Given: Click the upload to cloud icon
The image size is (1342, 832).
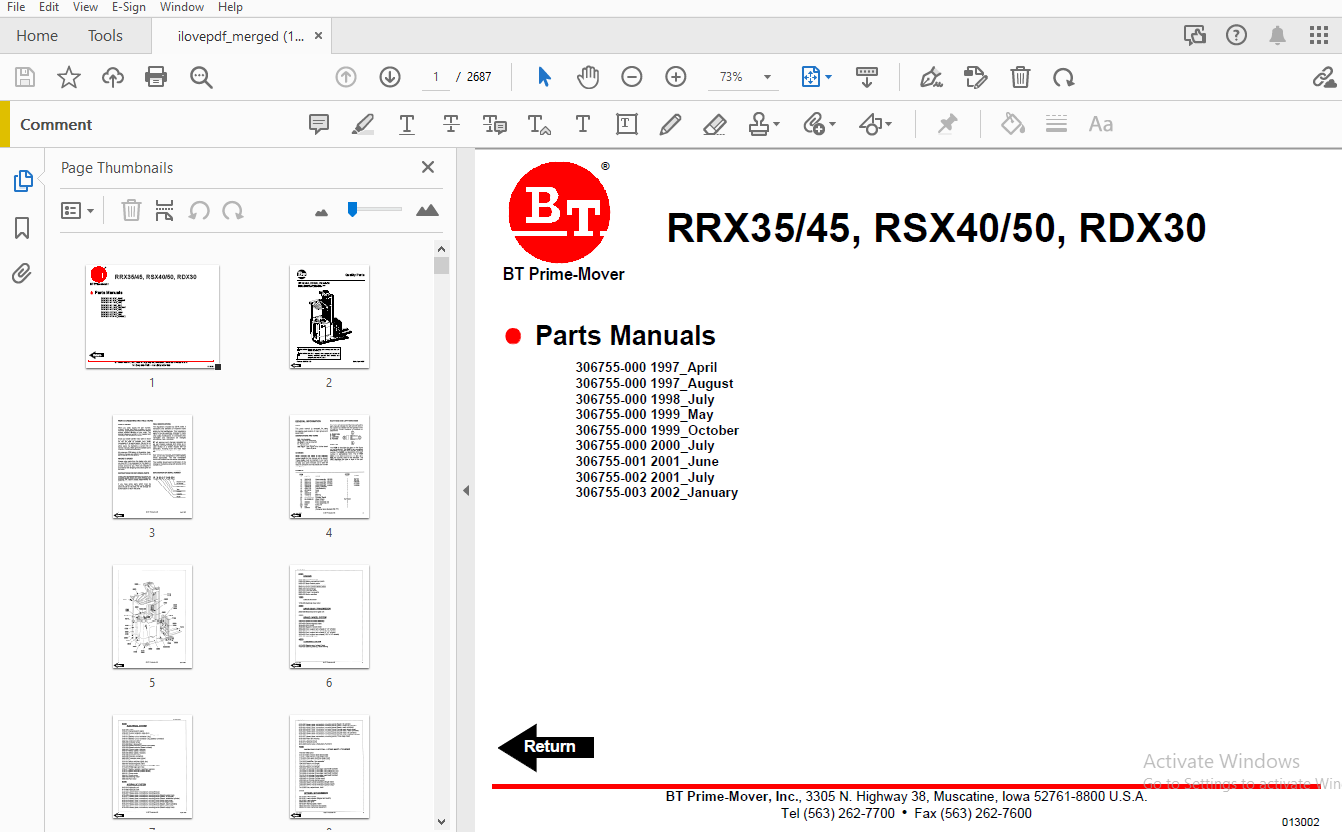Looking at the screenshot, I should [113, 77].
